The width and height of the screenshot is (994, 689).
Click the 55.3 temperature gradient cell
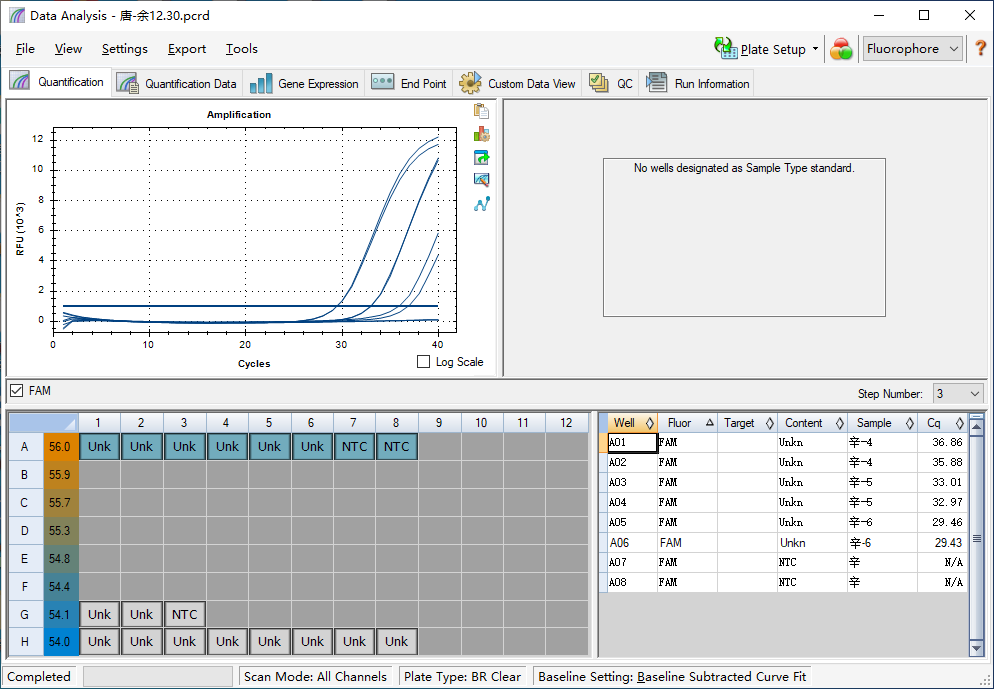pyautogui.click(x=60, y=531)
